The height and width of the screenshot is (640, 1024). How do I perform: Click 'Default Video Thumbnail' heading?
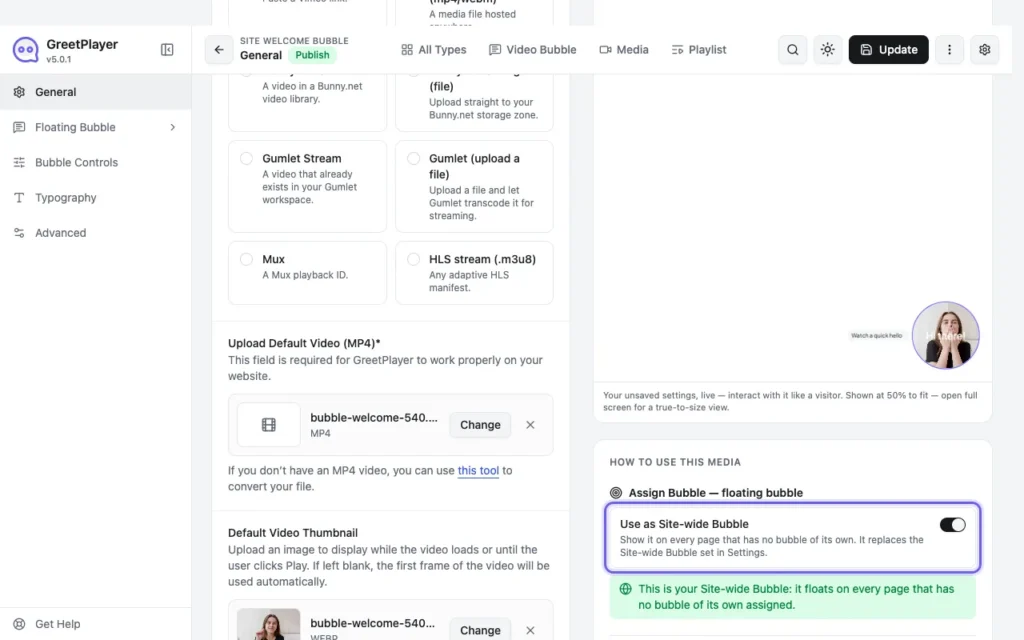pos(293,533)
